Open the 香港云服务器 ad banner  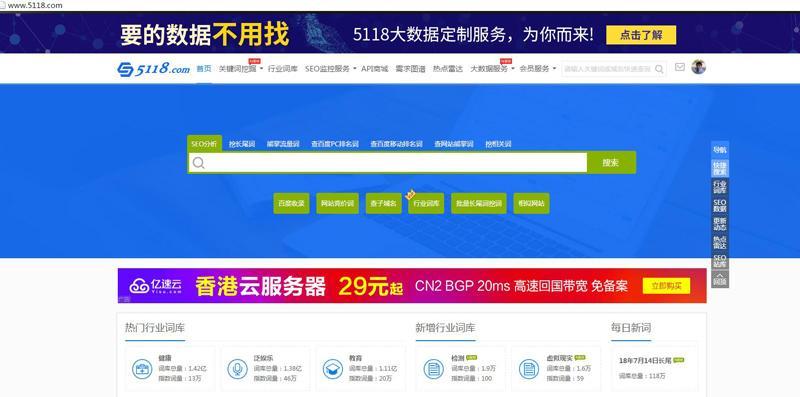pyautogui.click(x=412, y=286)
